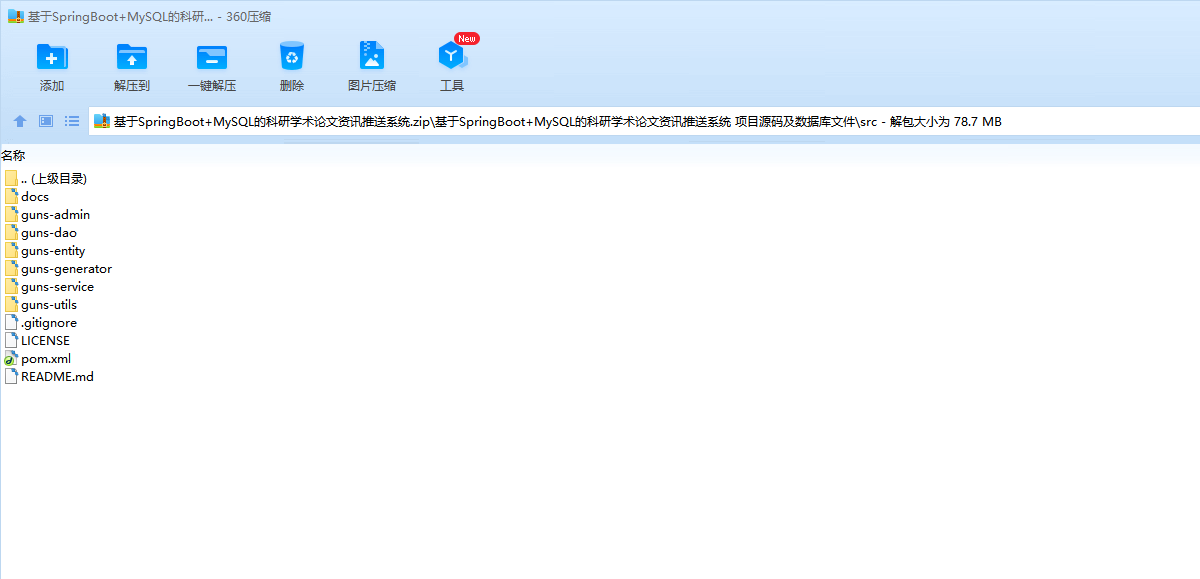1200x579 pixels.
Task: Select the LICENSE file
Action: coord(37,340)
